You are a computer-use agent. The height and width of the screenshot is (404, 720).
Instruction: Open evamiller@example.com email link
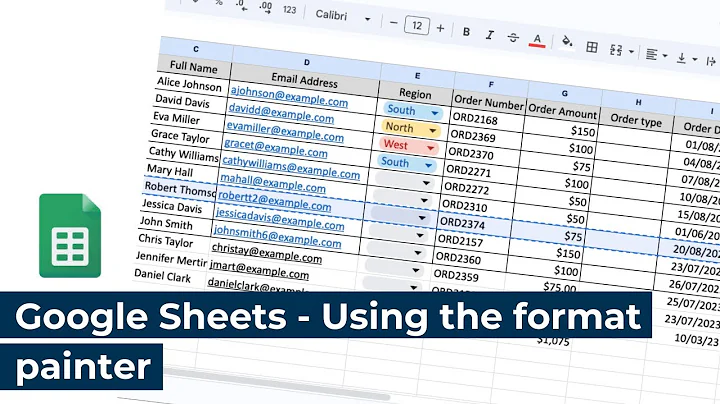coord(285,131)
